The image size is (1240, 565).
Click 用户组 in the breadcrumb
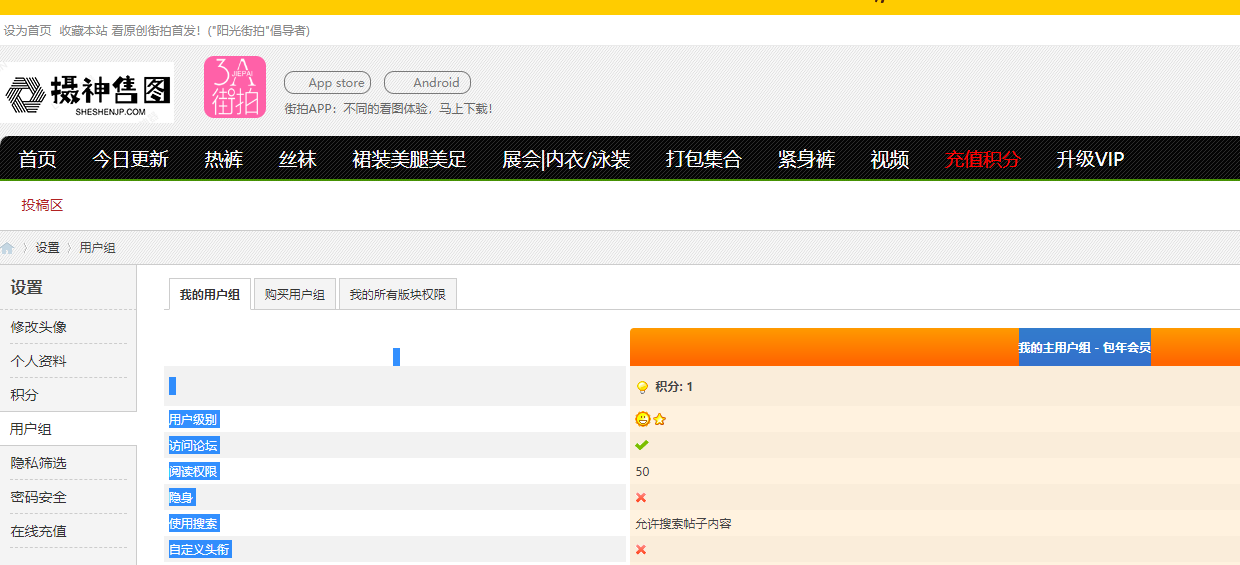[x=98, y=248]
